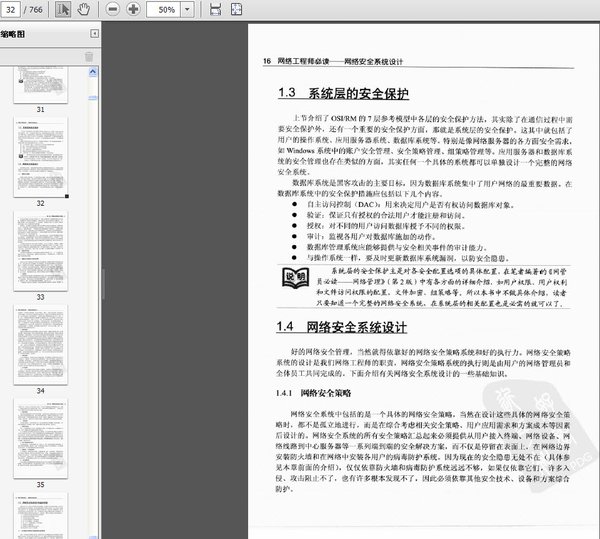Open page 31 thumbnail
Image resolution: width=600 pixels, height=539 pixels.
[x=41, y=85]
